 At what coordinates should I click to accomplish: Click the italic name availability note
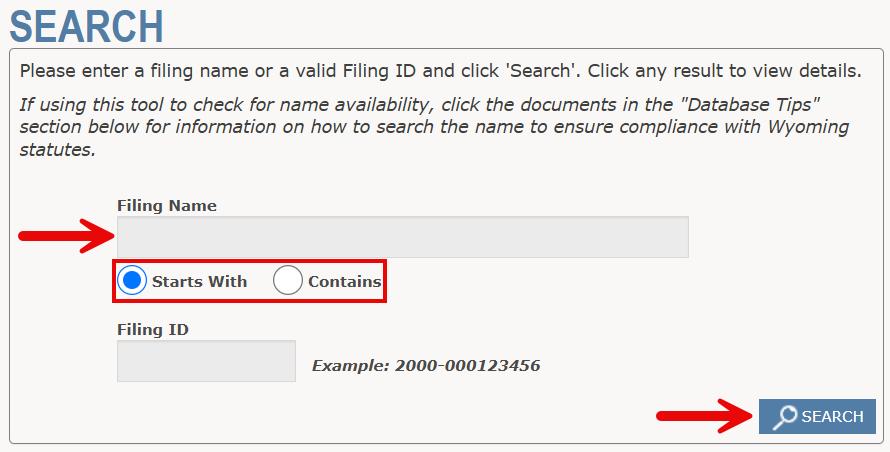434,127
